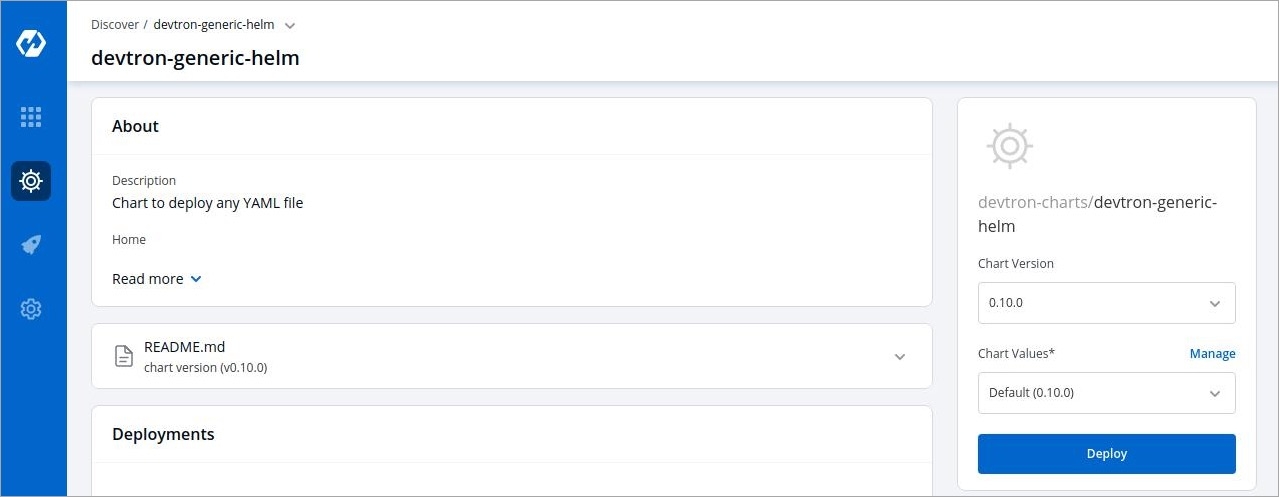Go to Discover breadcrumb link
Viewport: 1279px width, 497px height.
click(114, 25)
